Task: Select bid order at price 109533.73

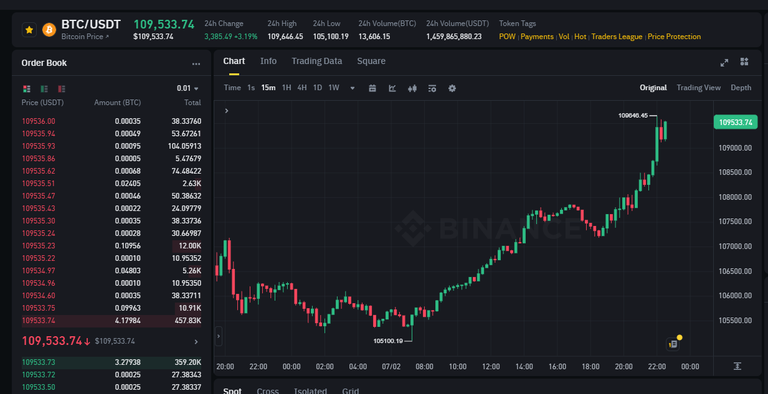Action: click(x=112, y=363)
